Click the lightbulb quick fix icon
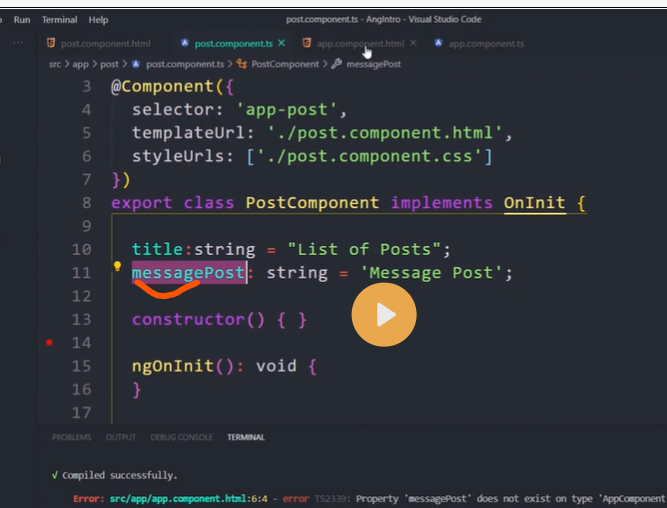This screenshot has width=667, height=508. click(x=117, y=268)
